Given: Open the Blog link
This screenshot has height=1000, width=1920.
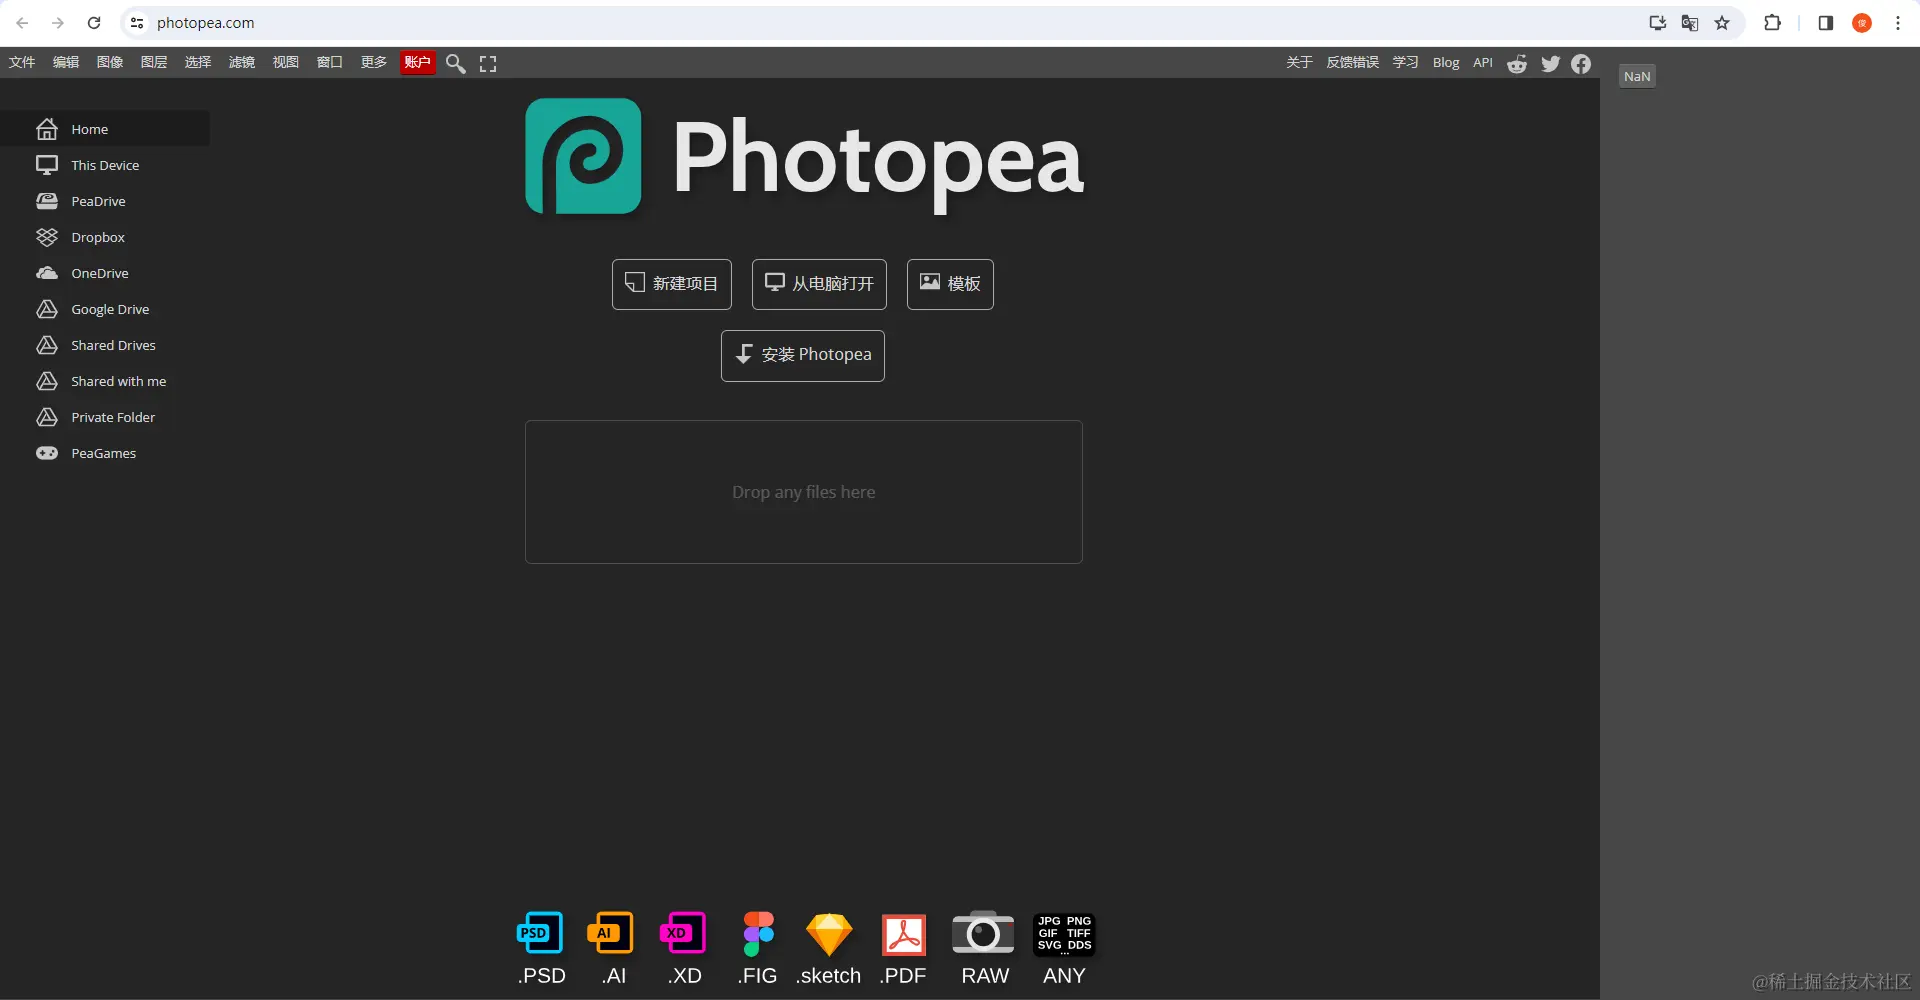Looking at the screenshot, I should pos(1446,62).
